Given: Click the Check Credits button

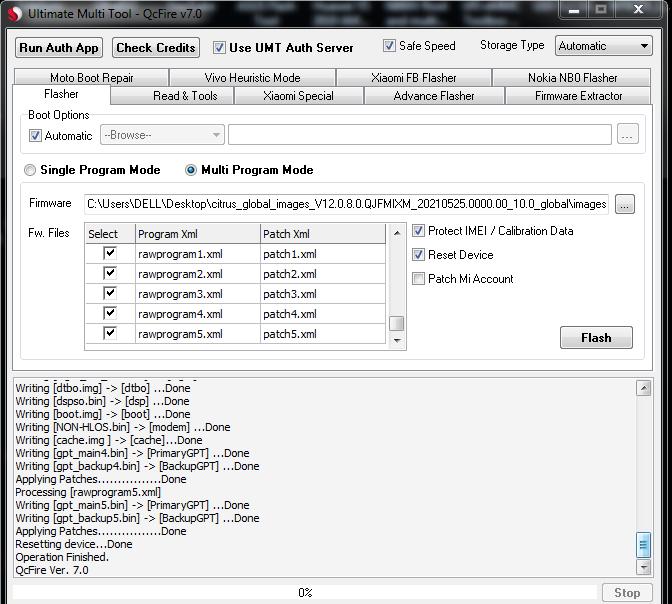Looking at the screenshot, I should coord(155,47).
